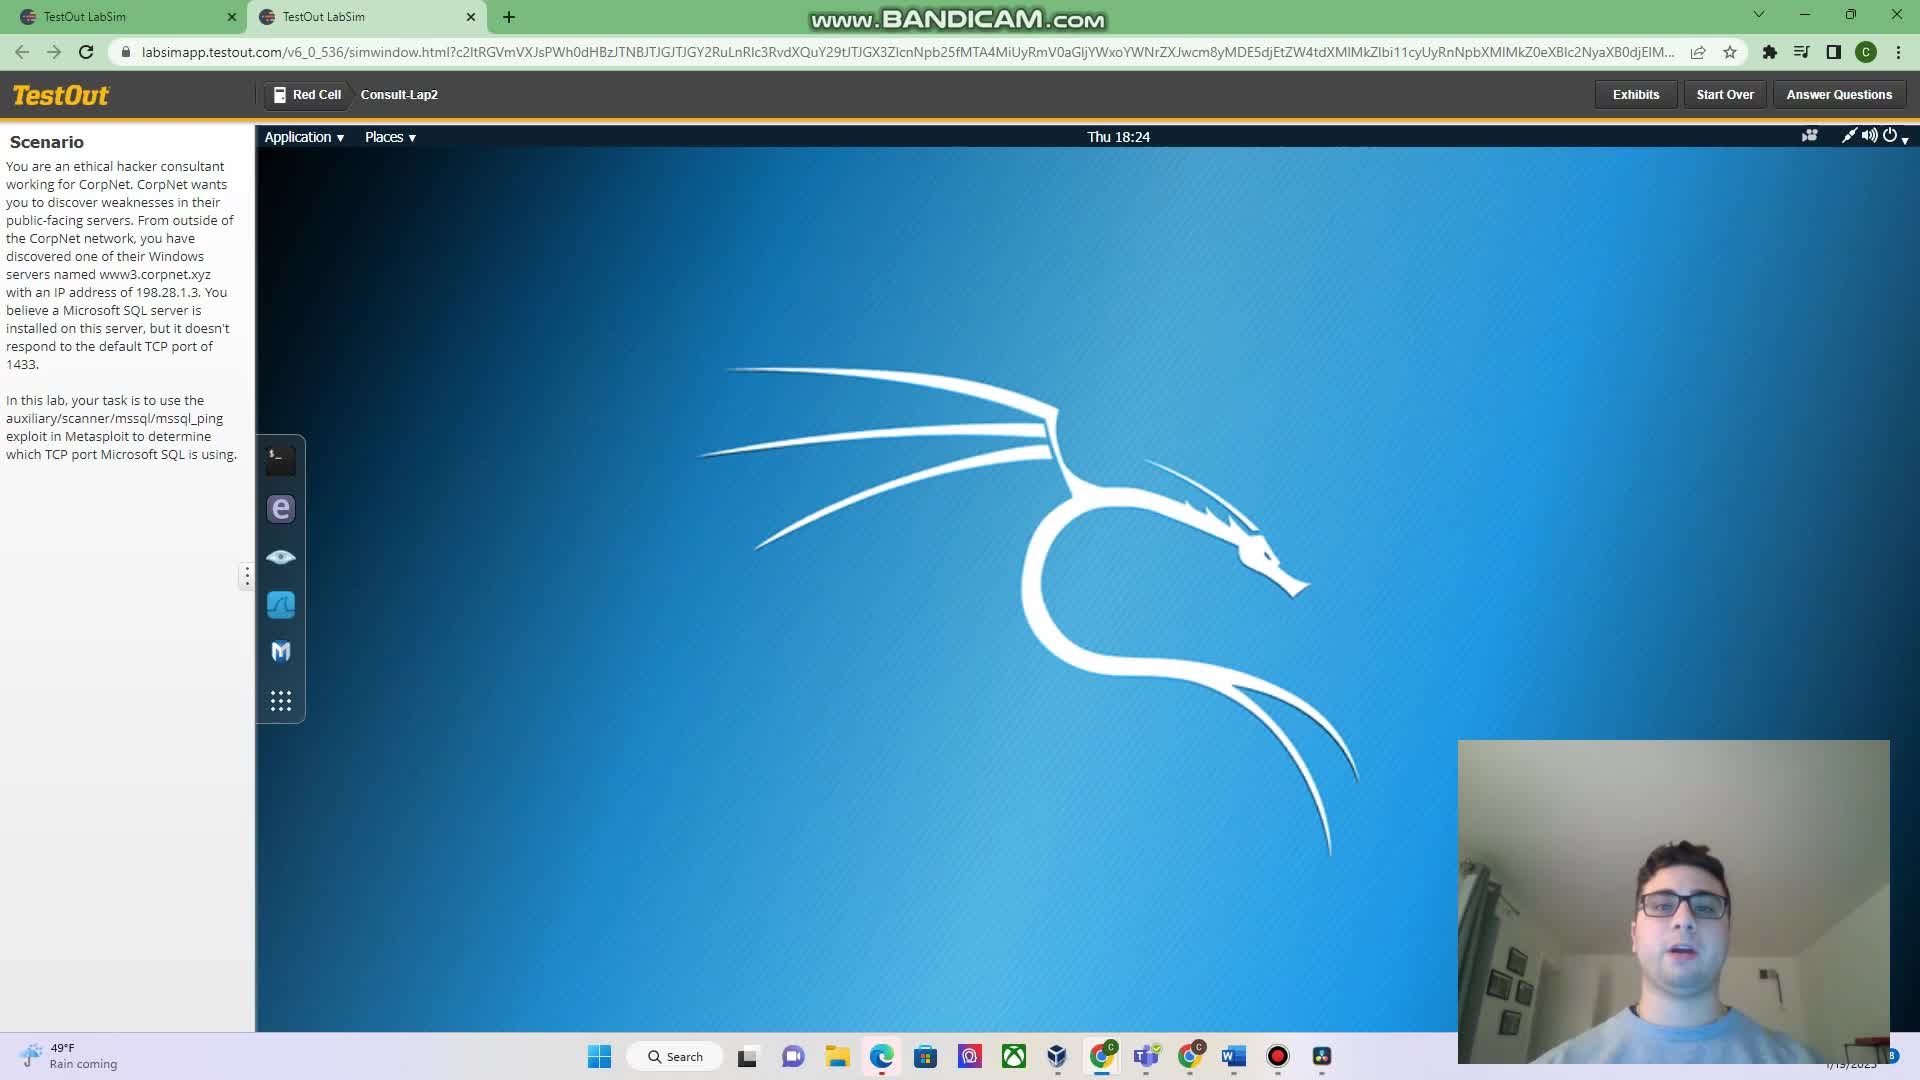The height and width of the screenshot is (1080, 1920).
Task: Launch Wireshark from the Kali dock
Action: point(280,604)
